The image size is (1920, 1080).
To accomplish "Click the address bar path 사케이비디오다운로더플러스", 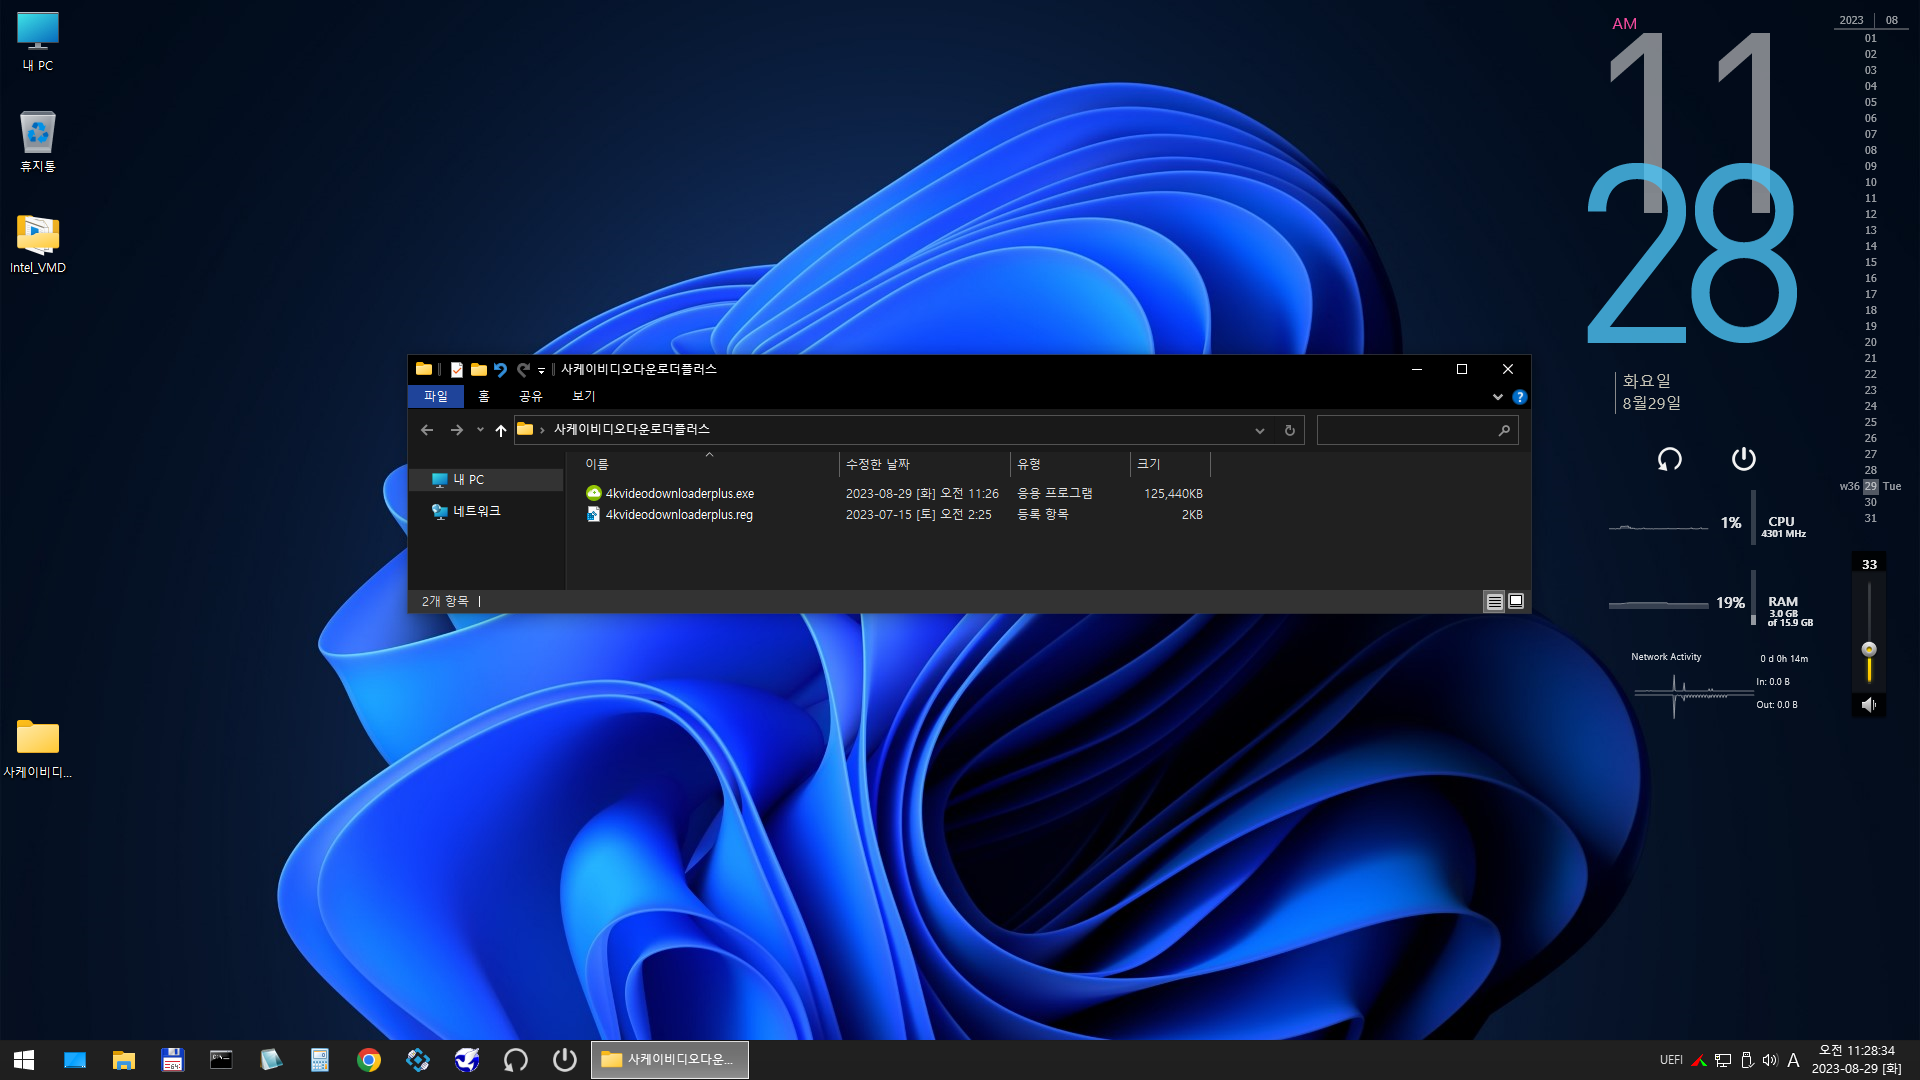I will click(632, 429).
